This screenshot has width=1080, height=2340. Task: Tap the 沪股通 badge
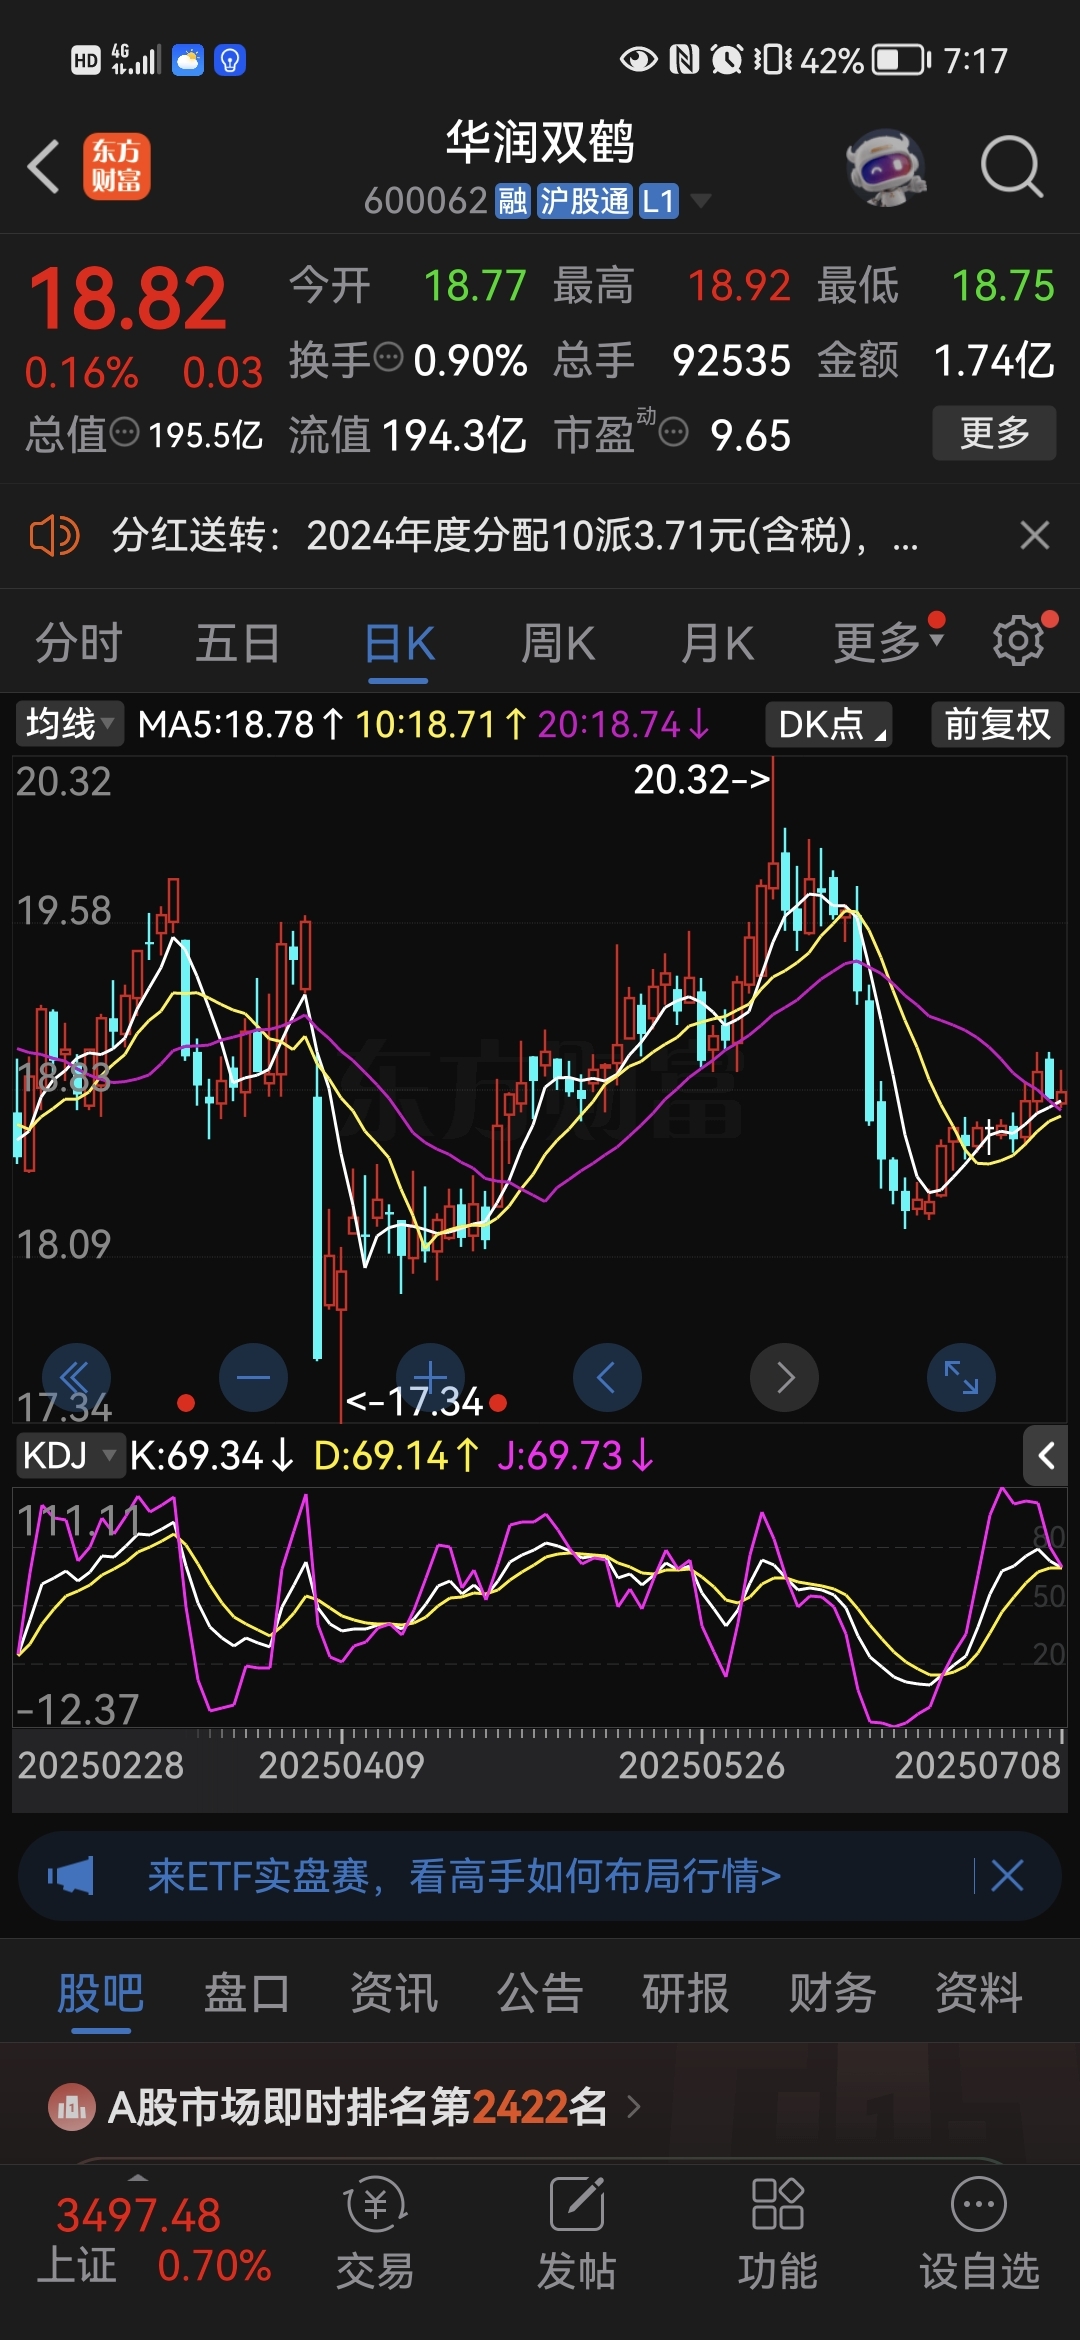click(585, 201)
